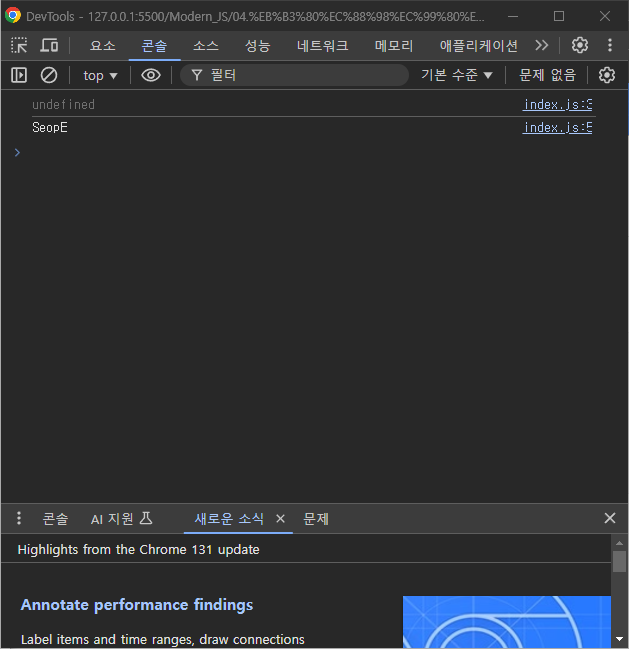Select the 'Highlights from the Chrome 131 update' heading
The height and width of the screenshot is (649, 629).
139,550
